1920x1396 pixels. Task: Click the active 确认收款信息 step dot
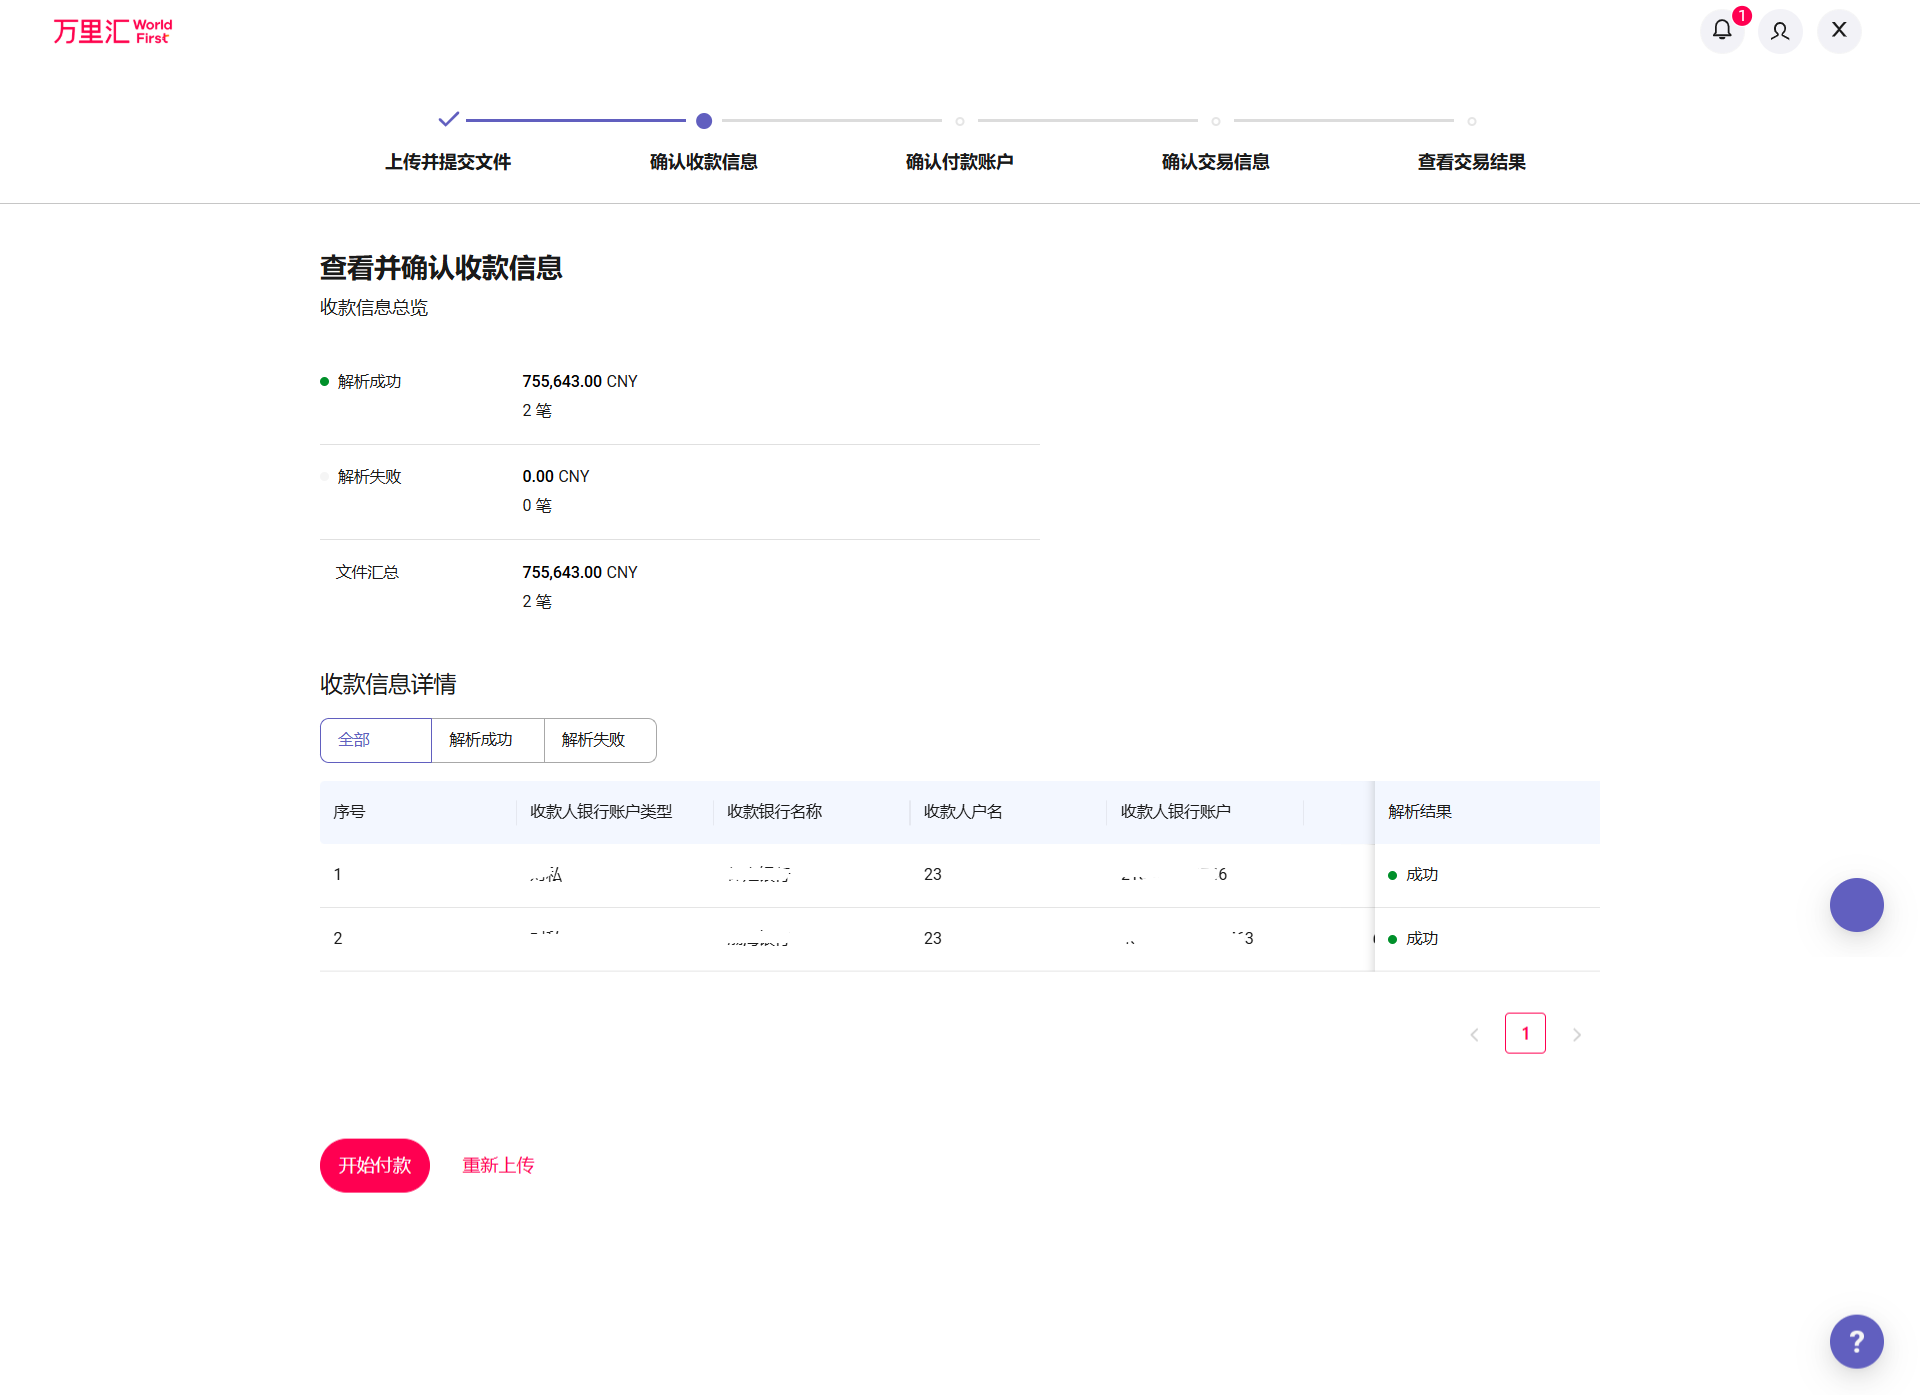coord(704,121)
